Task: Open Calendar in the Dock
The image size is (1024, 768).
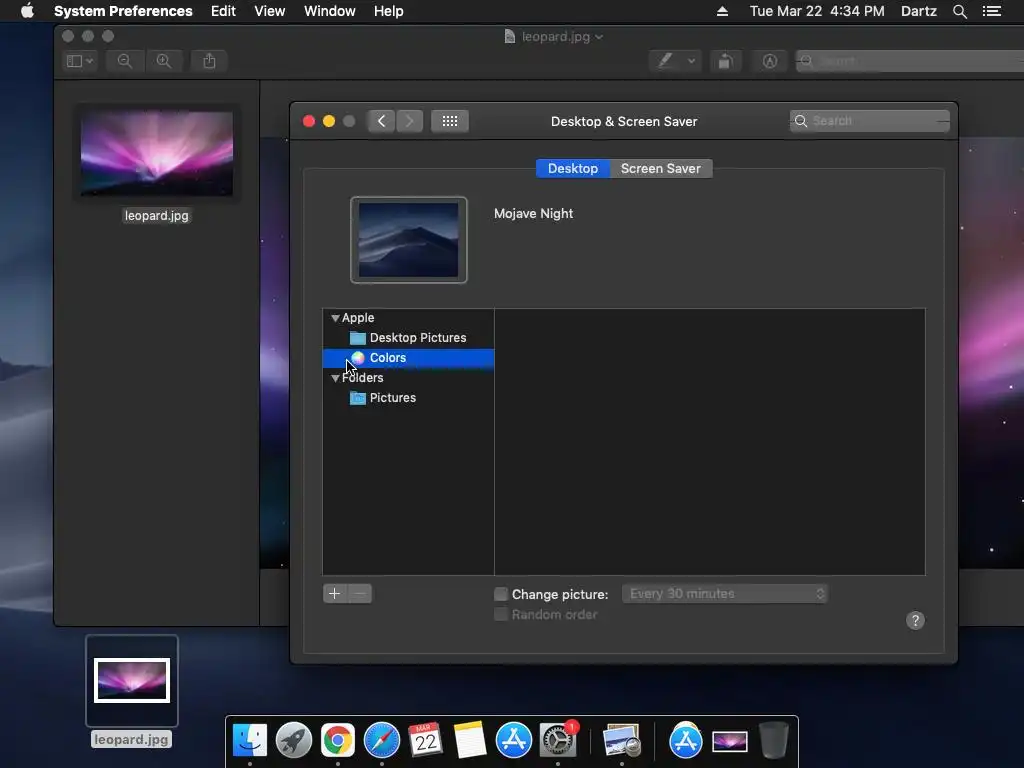Action: (x=425, y=741)
